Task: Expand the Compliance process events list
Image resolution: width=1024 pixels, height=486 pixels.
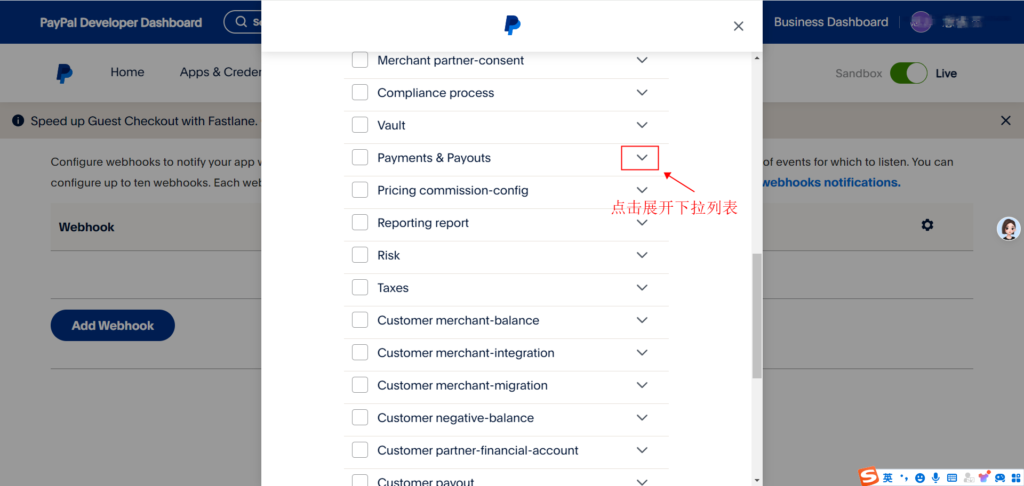Action: [642, 93]
